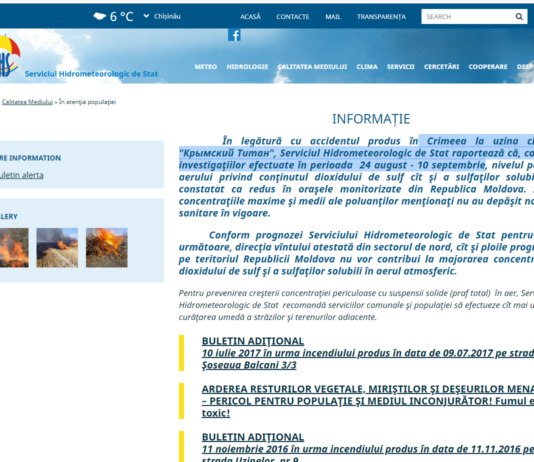Open the CALITATEA MEDIULUI navigation menu
Screen dimensions: 534x462
tap(312, 67)
